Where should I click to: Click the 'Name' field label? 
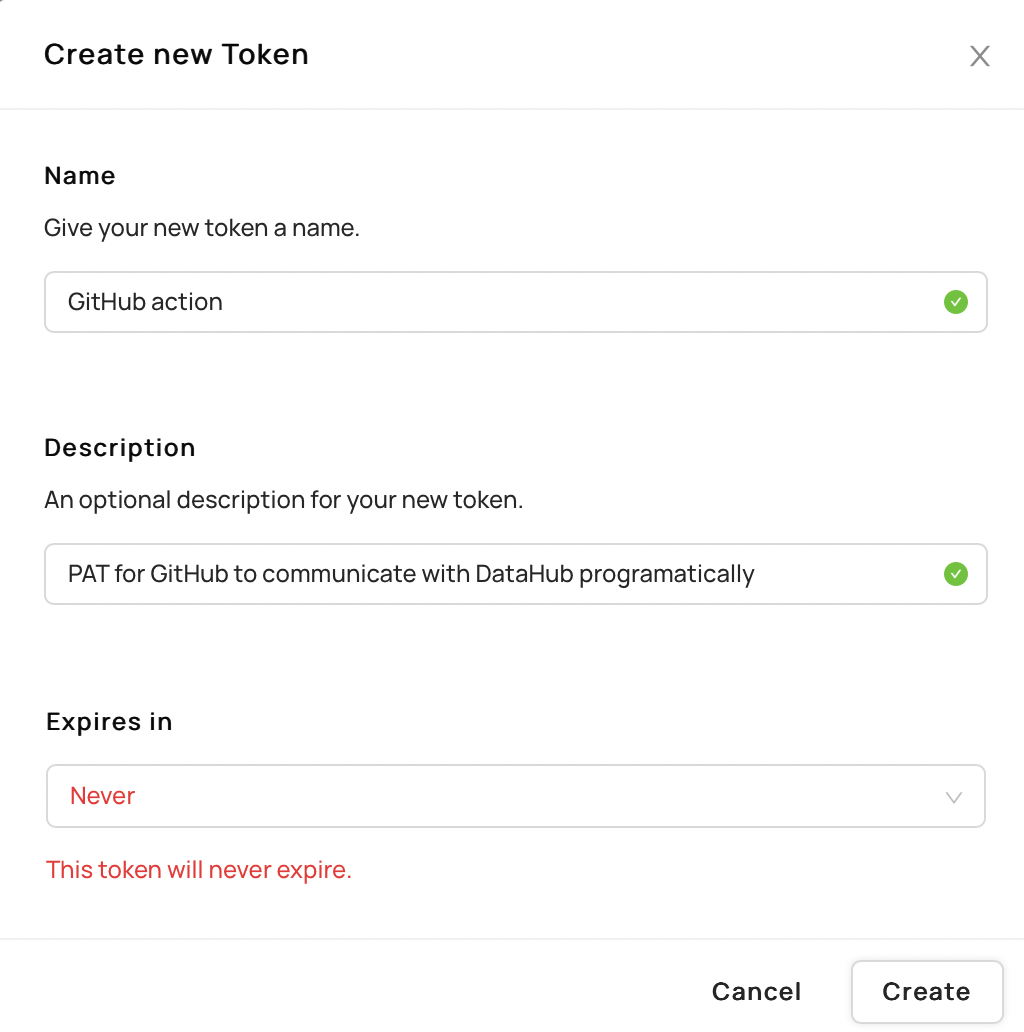pos(80,176)
